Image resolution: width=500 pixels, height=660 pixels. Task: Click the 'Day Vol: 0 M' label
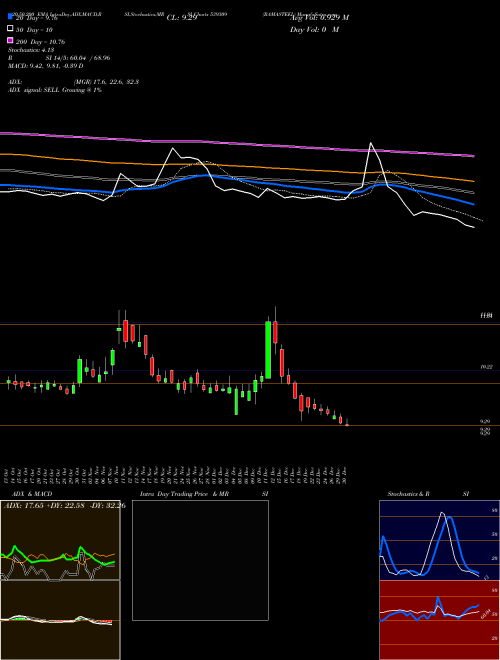314,29
